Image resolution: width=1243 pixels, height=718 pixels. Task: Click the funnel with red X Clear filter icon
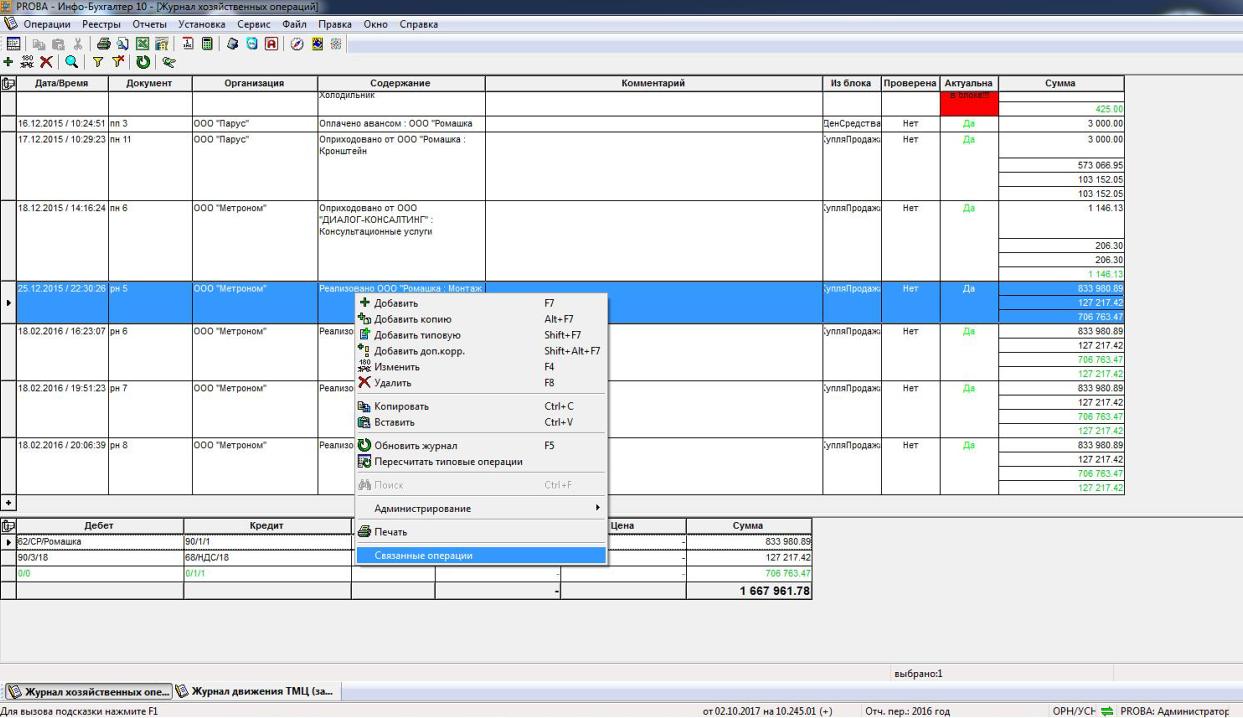117,61
